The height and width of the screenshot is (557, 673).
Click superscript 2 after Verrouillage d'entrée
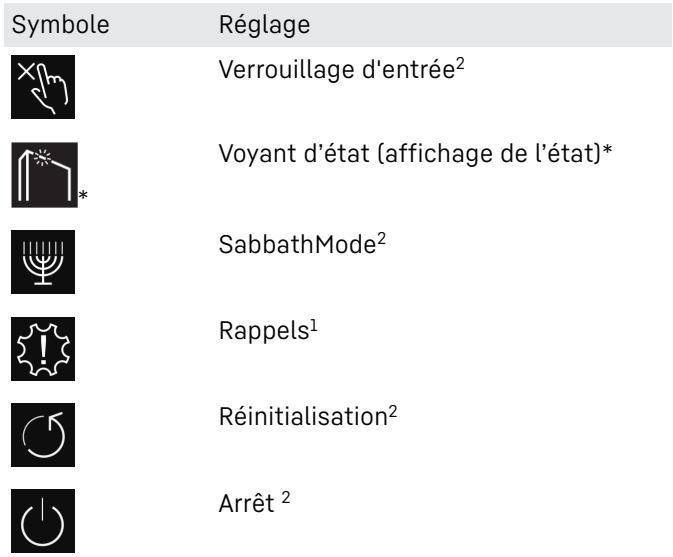[460, 65]
